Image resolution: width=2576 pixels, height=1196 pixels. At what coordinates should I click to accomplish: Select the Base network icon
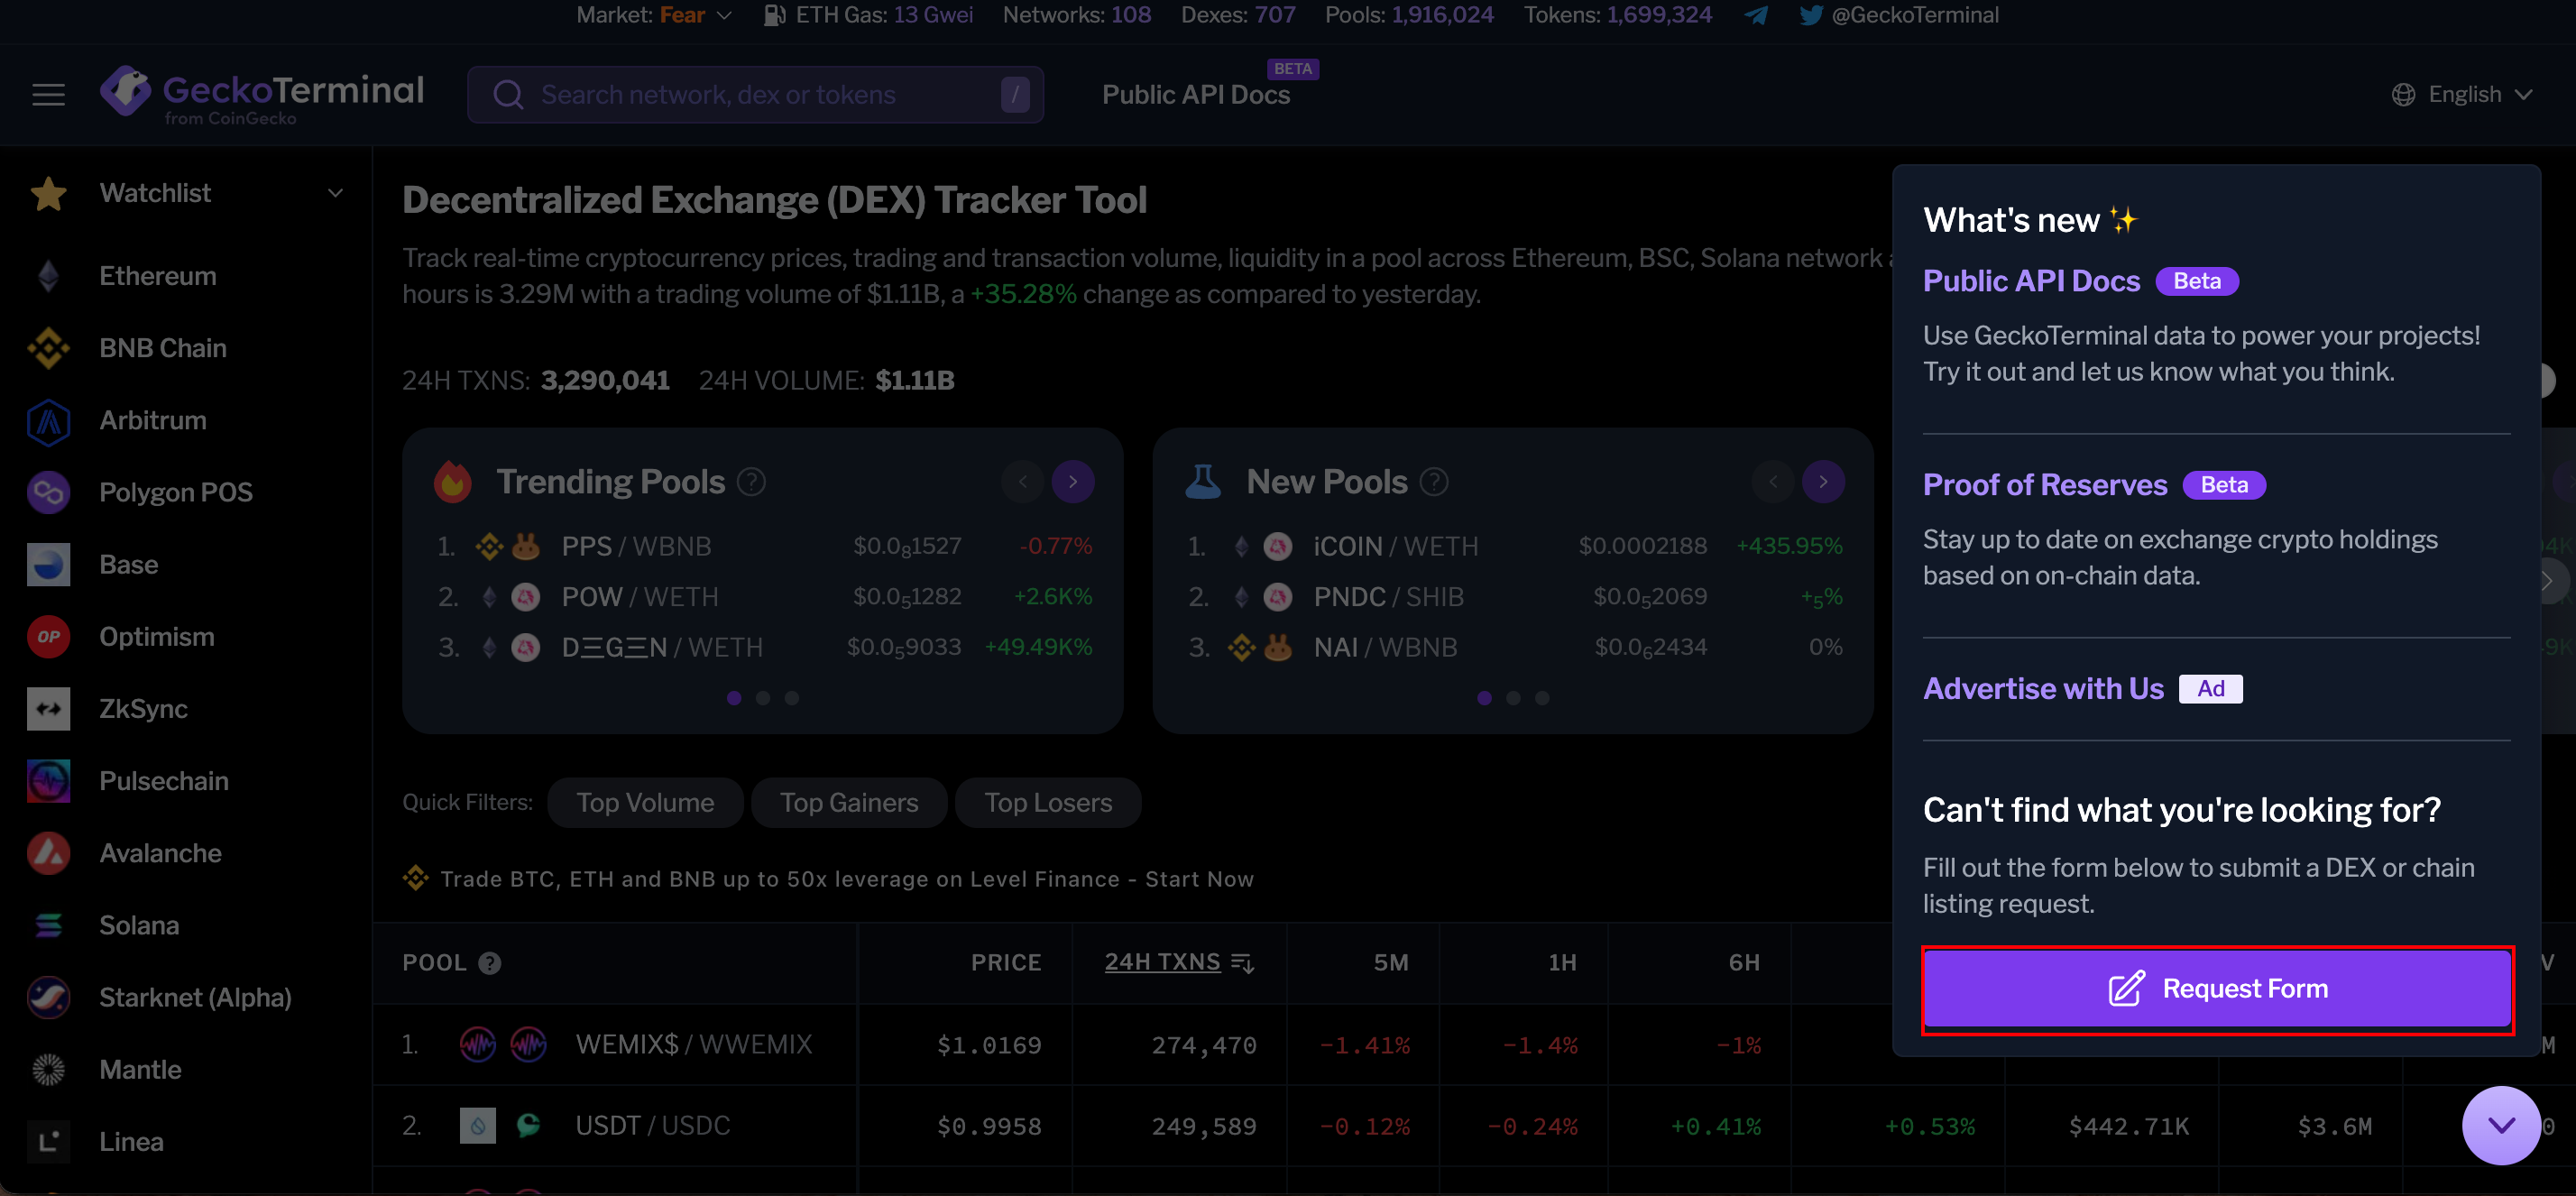[x=48, y=564]
